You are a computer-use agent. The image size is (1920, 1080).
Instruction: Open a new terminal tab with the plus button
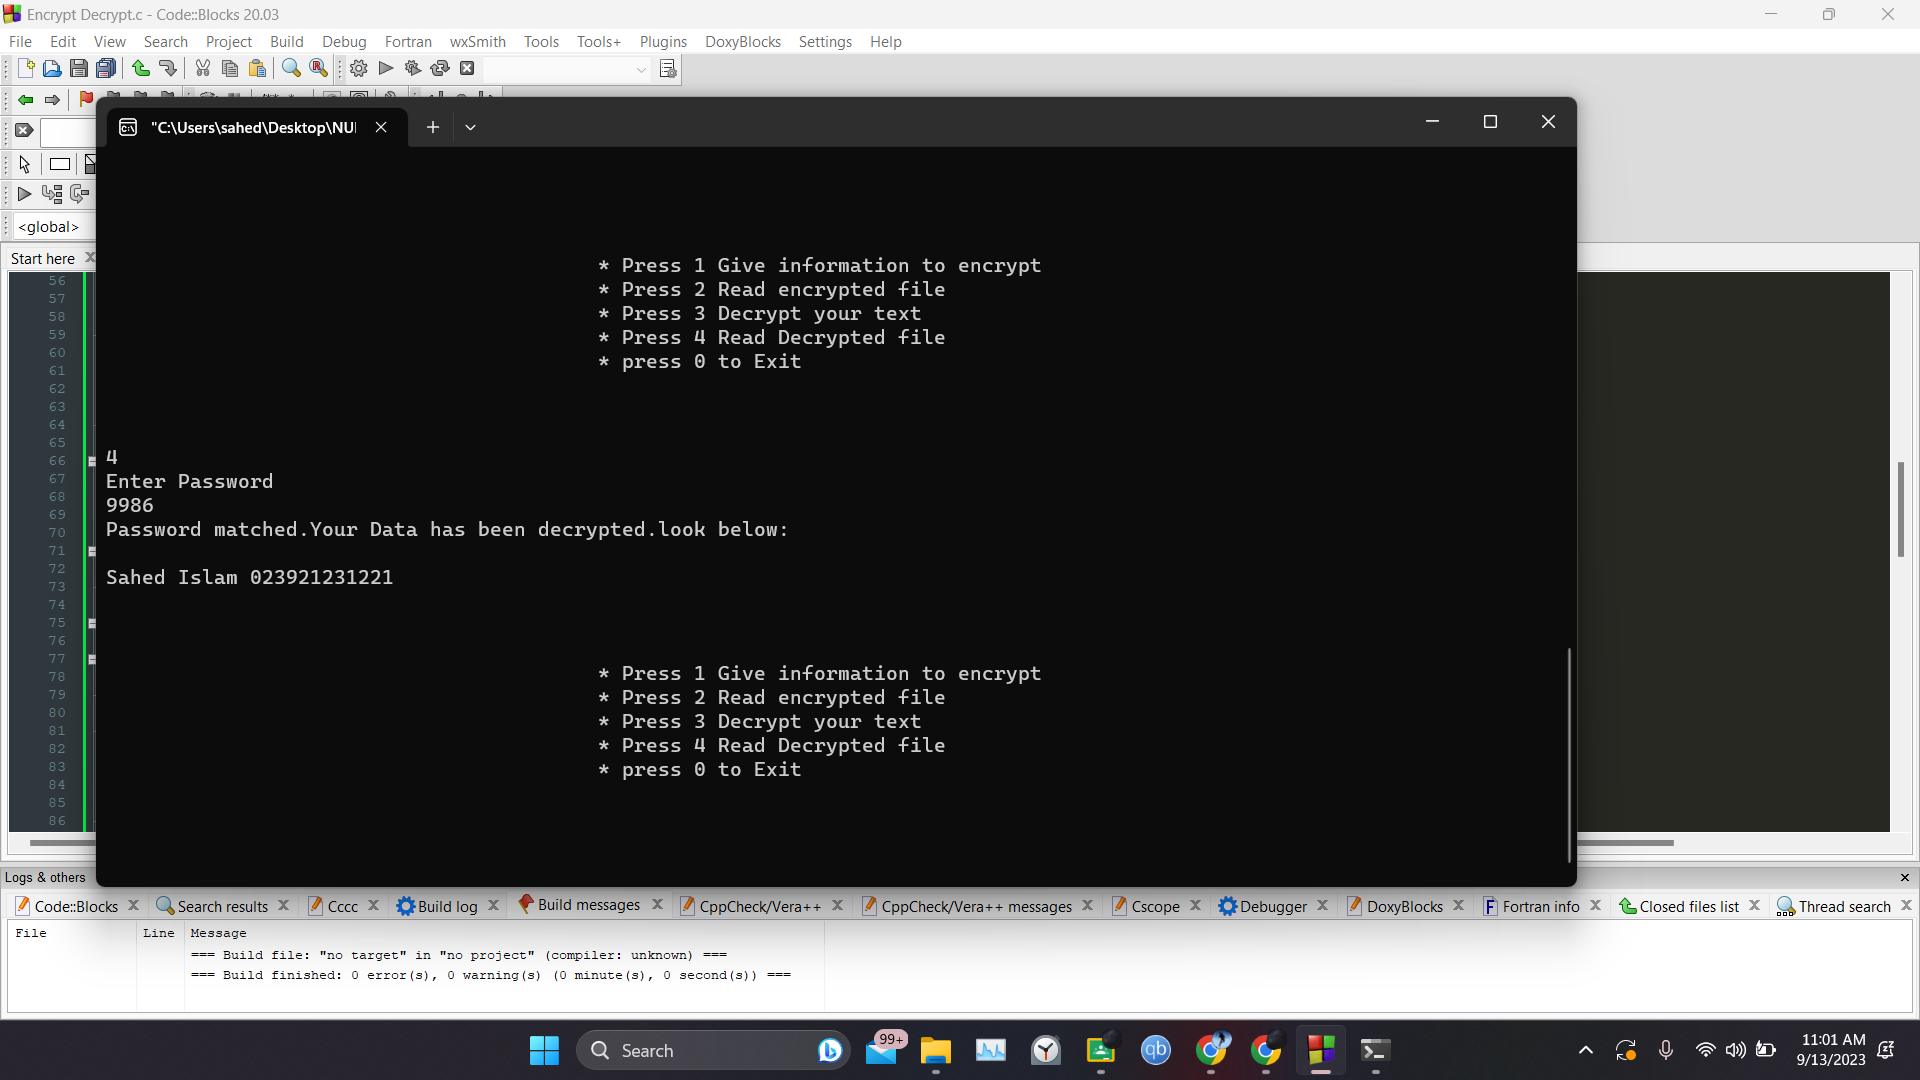[x=432, y=127]
